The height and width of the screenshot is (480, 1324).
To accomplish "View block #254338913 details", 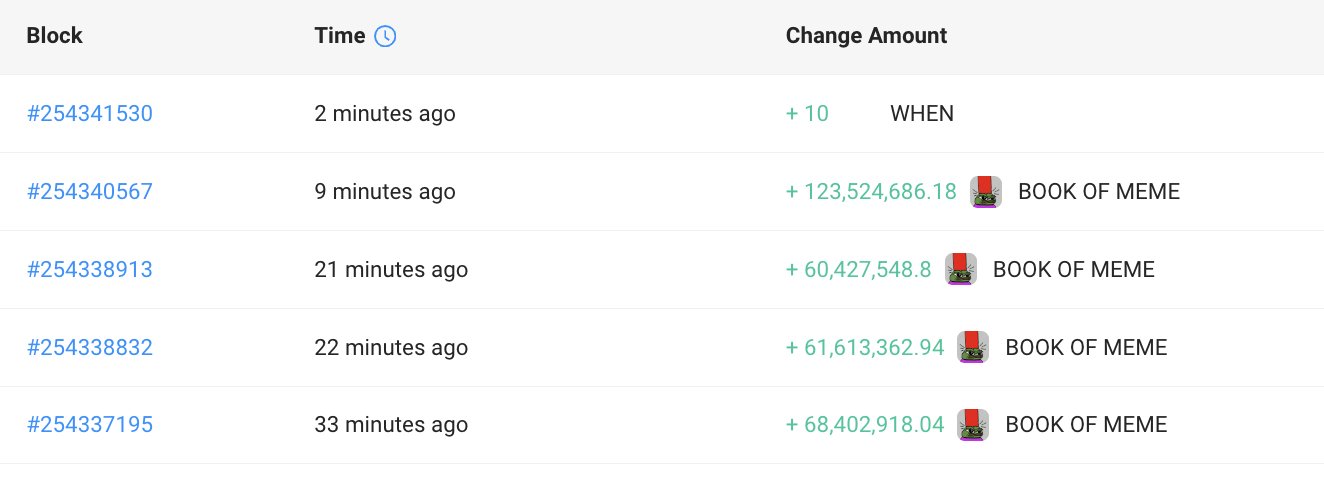I will click(90, 270).
